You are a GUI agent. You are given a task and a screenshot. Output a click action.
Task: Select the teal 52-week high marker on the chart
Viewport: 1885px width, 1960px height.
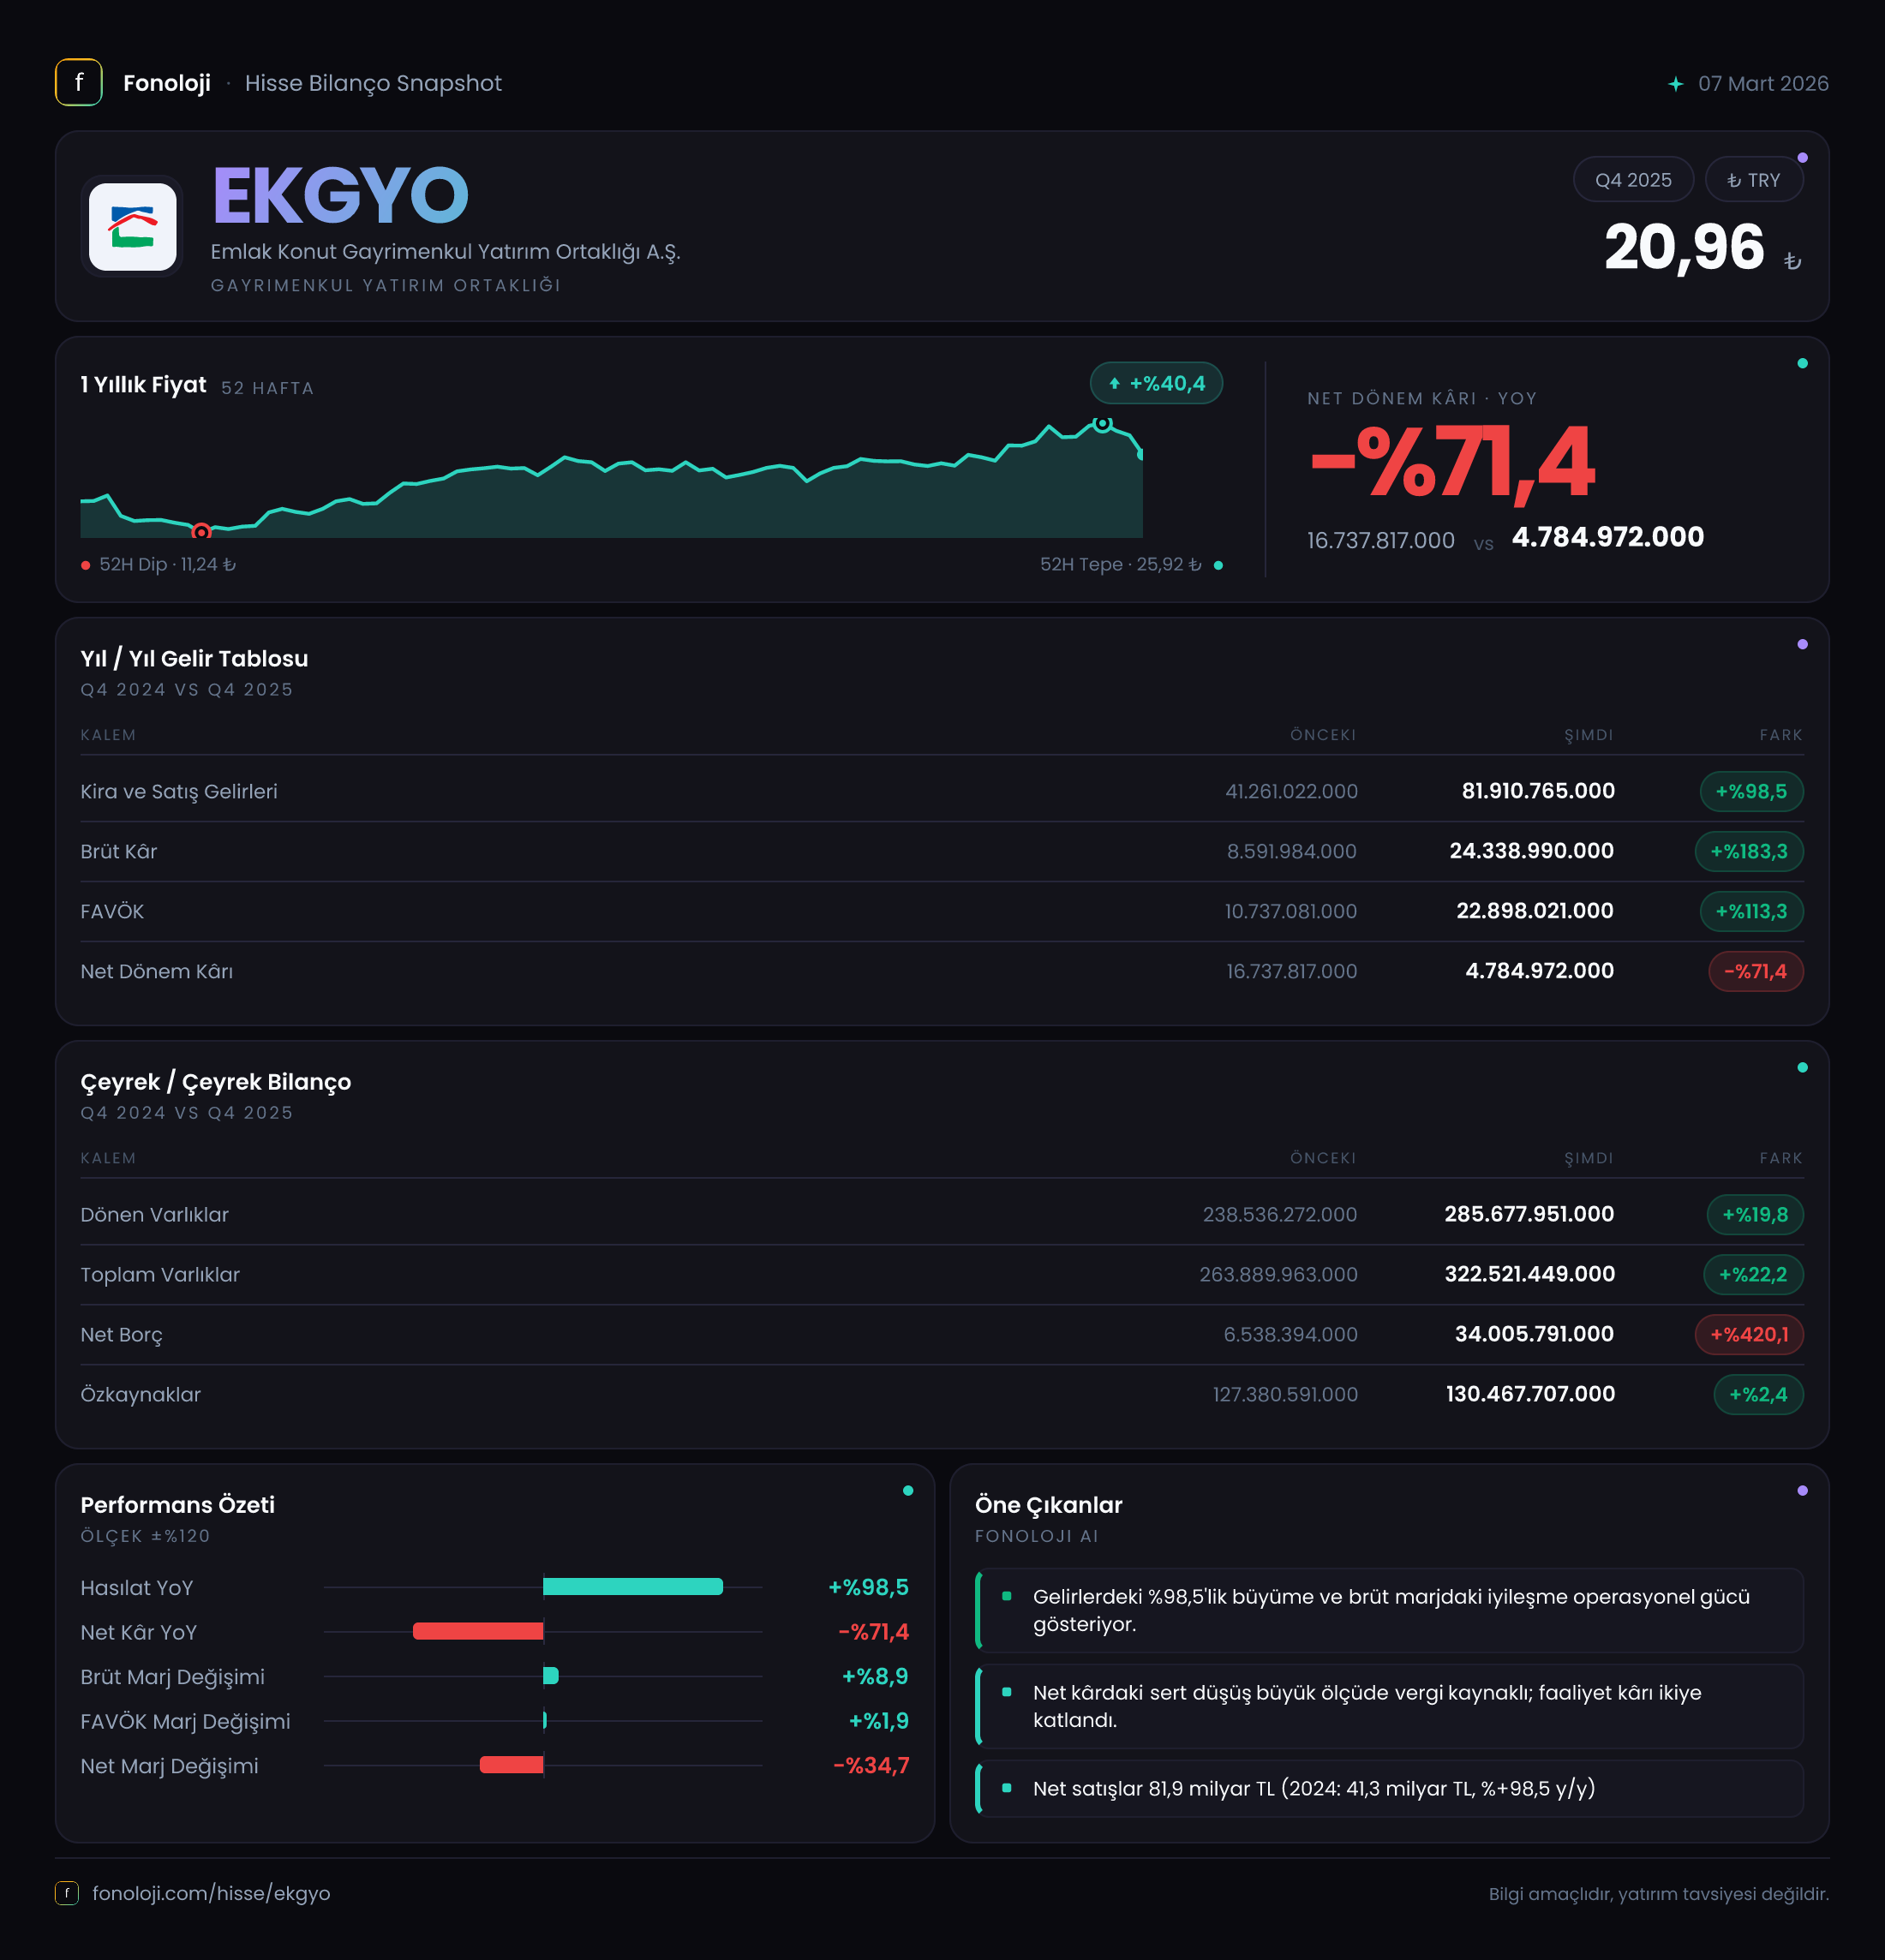point(1102,424)
